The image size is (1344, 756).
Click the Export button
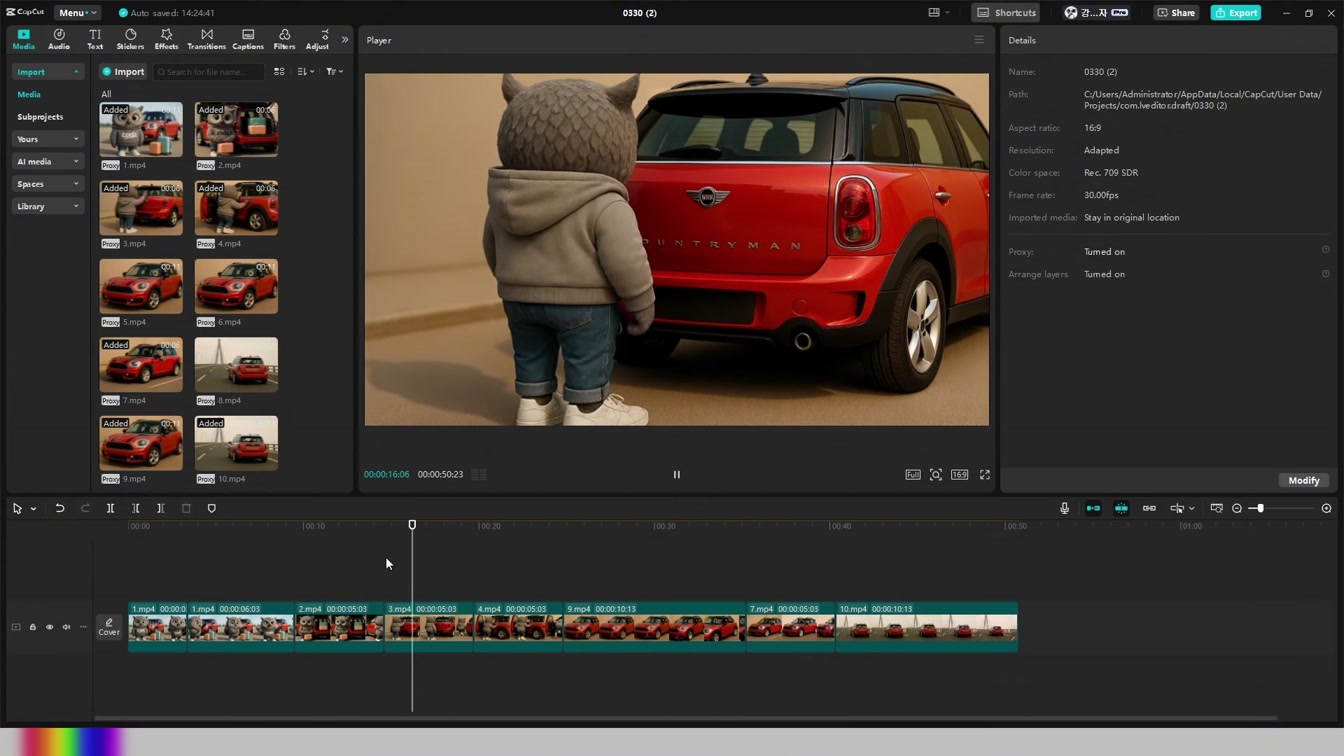pyautogui.click(x=1236, y=13)
